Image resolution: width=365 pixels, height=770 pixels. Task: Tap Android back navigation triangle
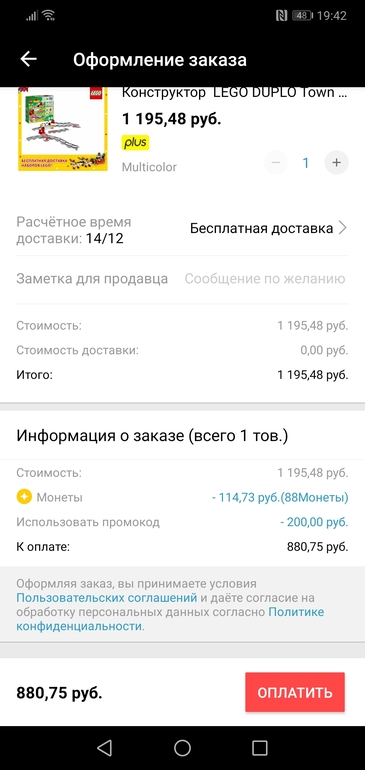click(104, 747)
